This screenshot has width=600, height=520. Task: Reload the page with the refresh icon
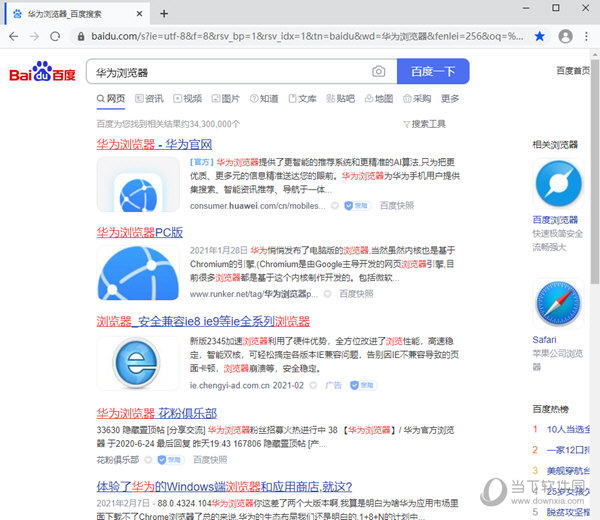pyautogui.click(x=55, y=36)
